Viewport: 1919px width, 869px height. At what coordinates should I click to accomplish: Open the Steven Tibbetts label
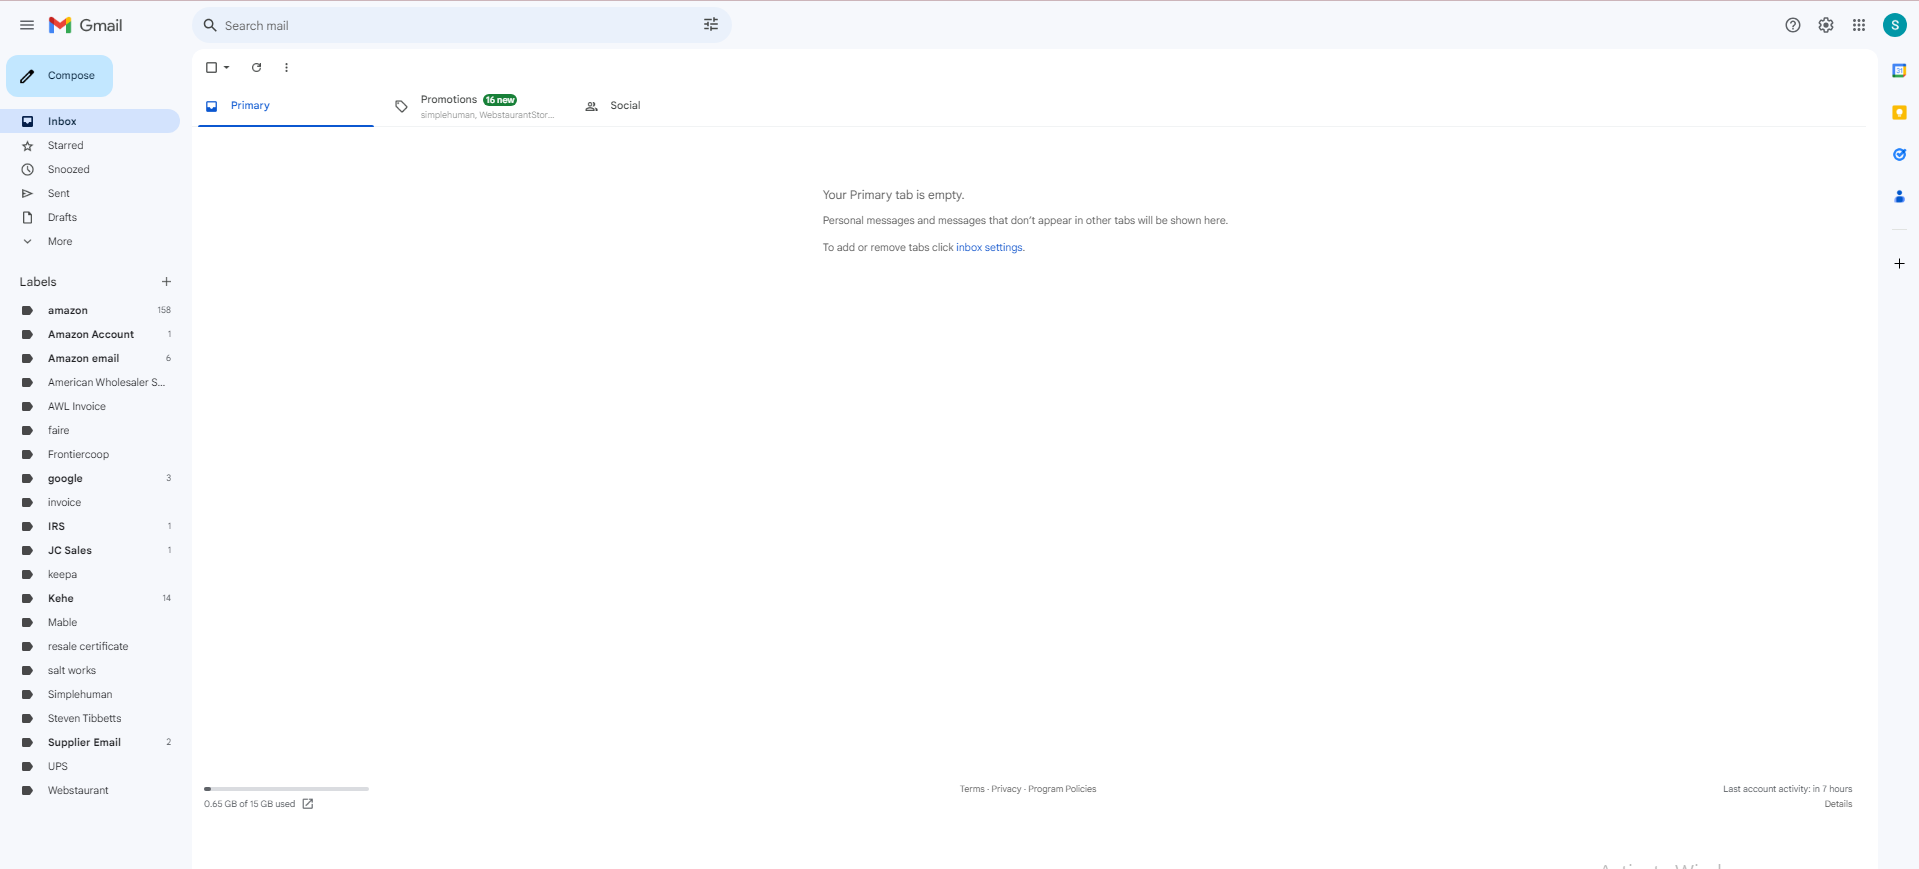click(90, 718)
